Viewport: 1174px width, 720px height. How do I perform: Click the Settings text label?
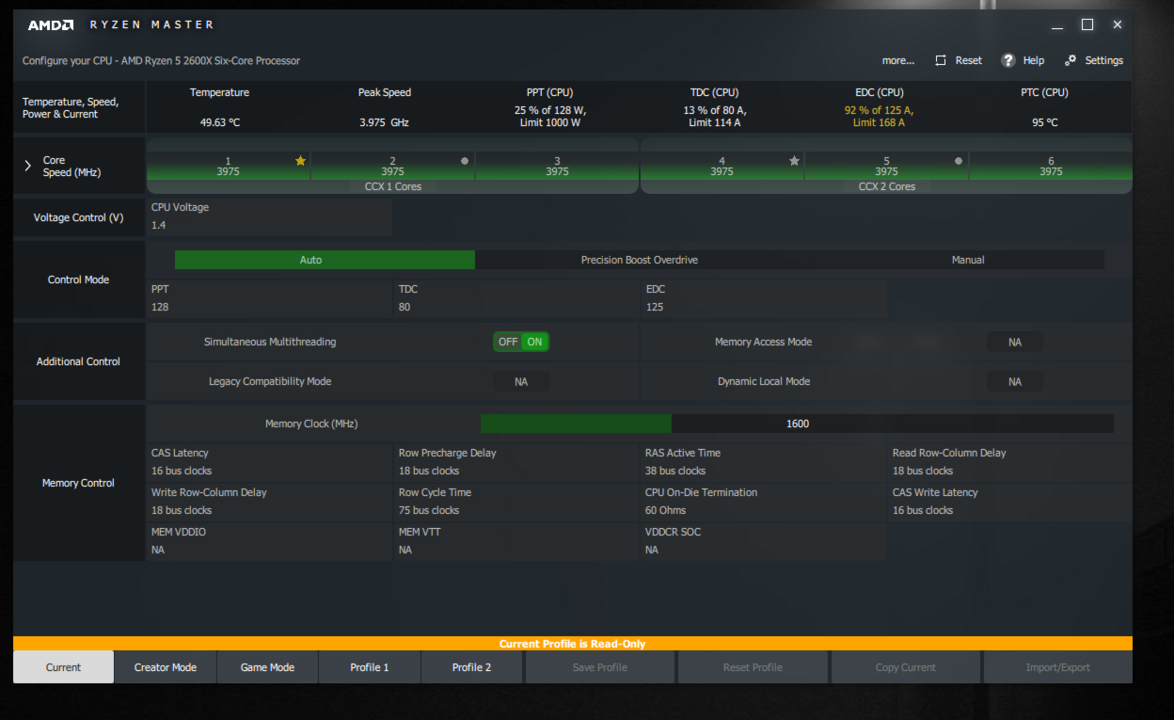(1104, 61)
